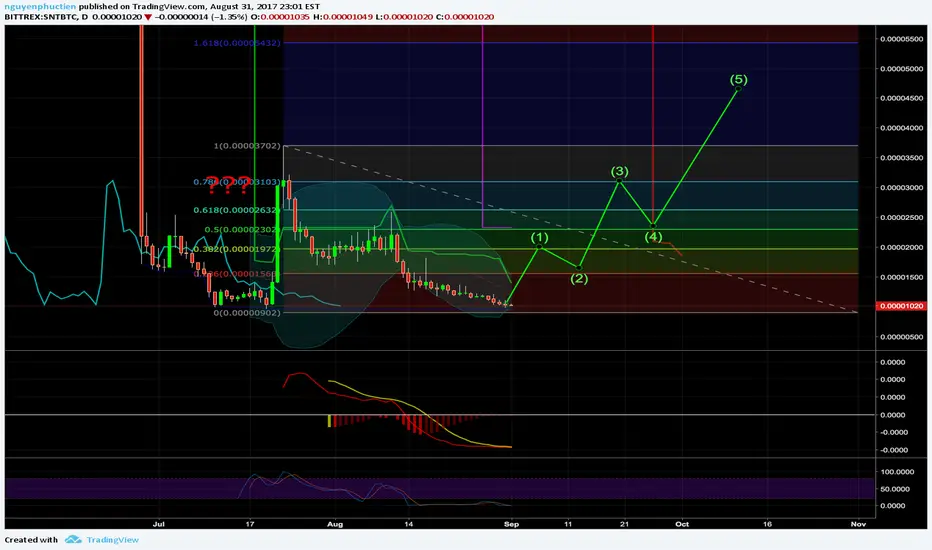Select the 0.382(0.00001972) Fibonacci label
932x550 pixels.
point(237,249)
